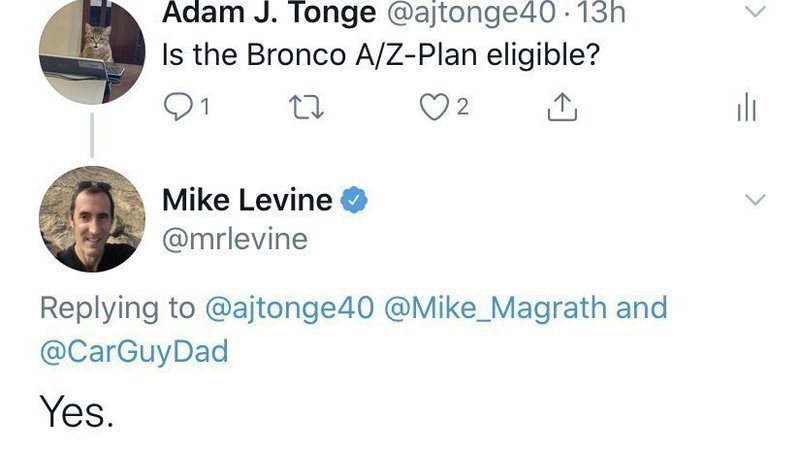Expand options chevron on Adam's tweet
The width and height of the screenshot is (800, 450).
tap(756, 13)
